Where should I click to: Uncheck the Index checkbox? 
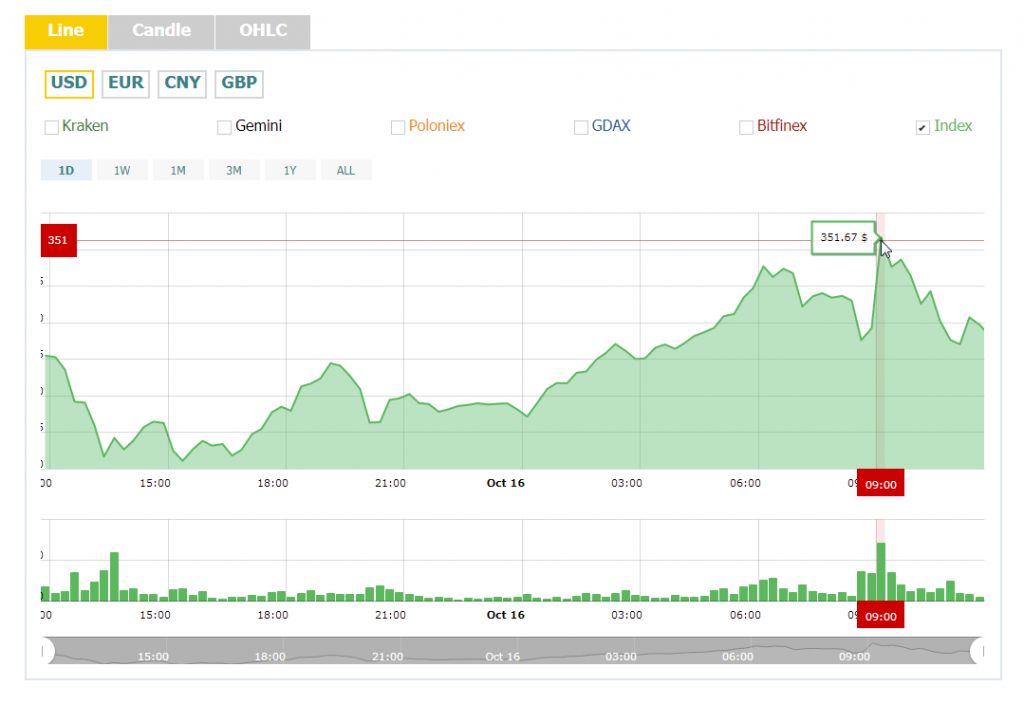pyautogui.click(x=923, y=127)
